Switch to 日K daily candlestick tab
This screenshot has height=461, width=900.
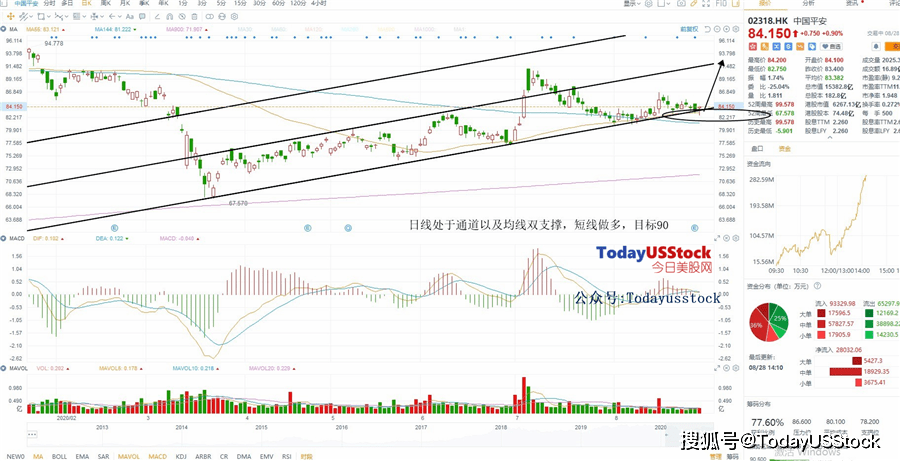click(87, 3)
